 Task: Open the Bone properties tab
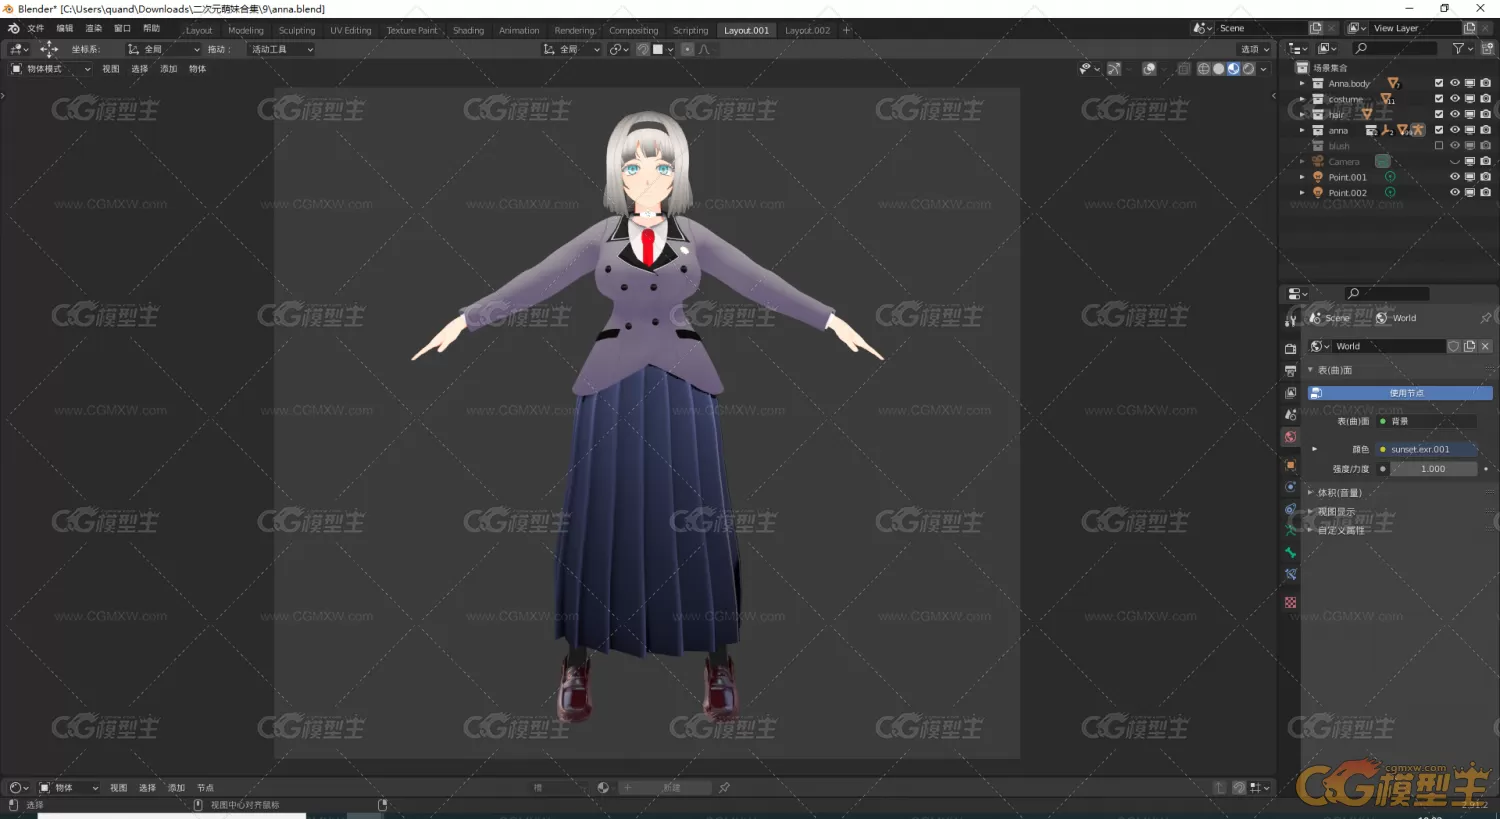pyautogui.click(x=1290, y=552)
